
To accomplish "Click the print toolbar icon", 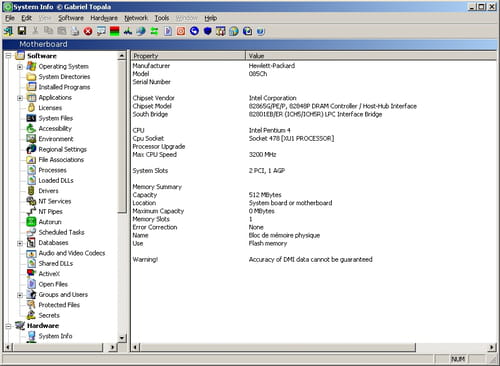I will point(75,31).
